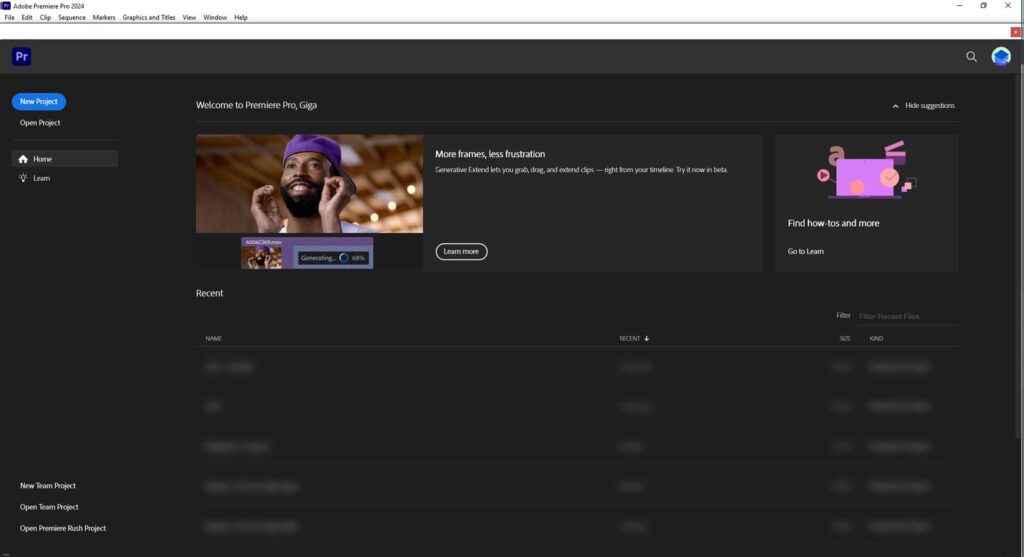
Task: Open the Graphics and Titles menu
Action: pyautogui.click(x=149, y=18)
